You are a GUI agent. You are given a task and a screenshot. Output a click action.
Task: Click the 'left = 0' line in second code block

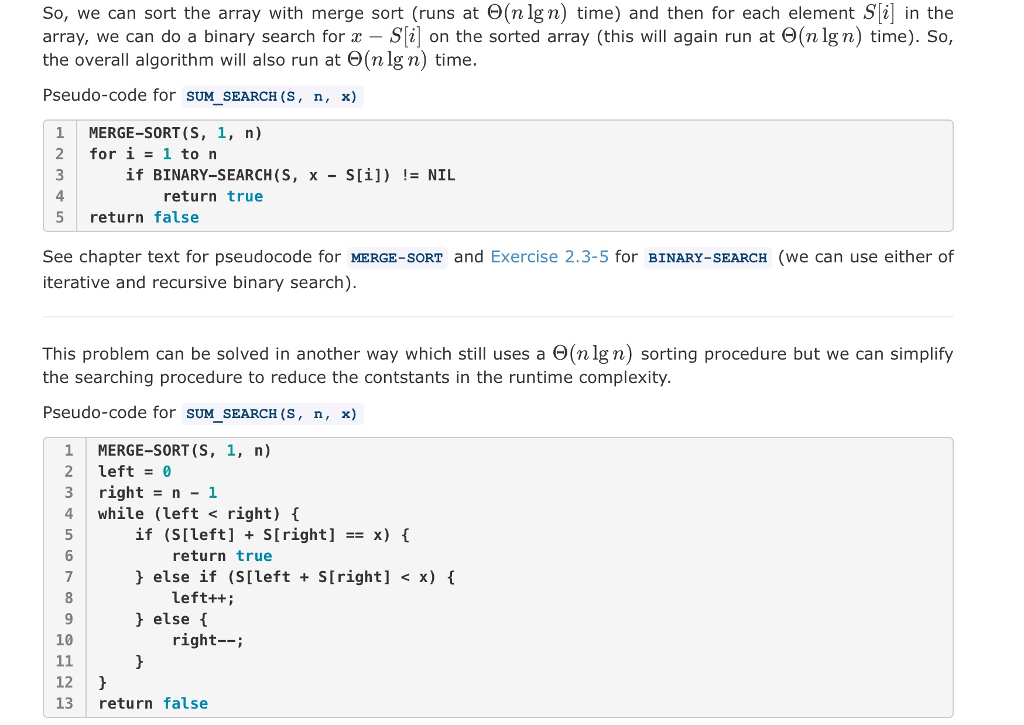click(135, 472)
